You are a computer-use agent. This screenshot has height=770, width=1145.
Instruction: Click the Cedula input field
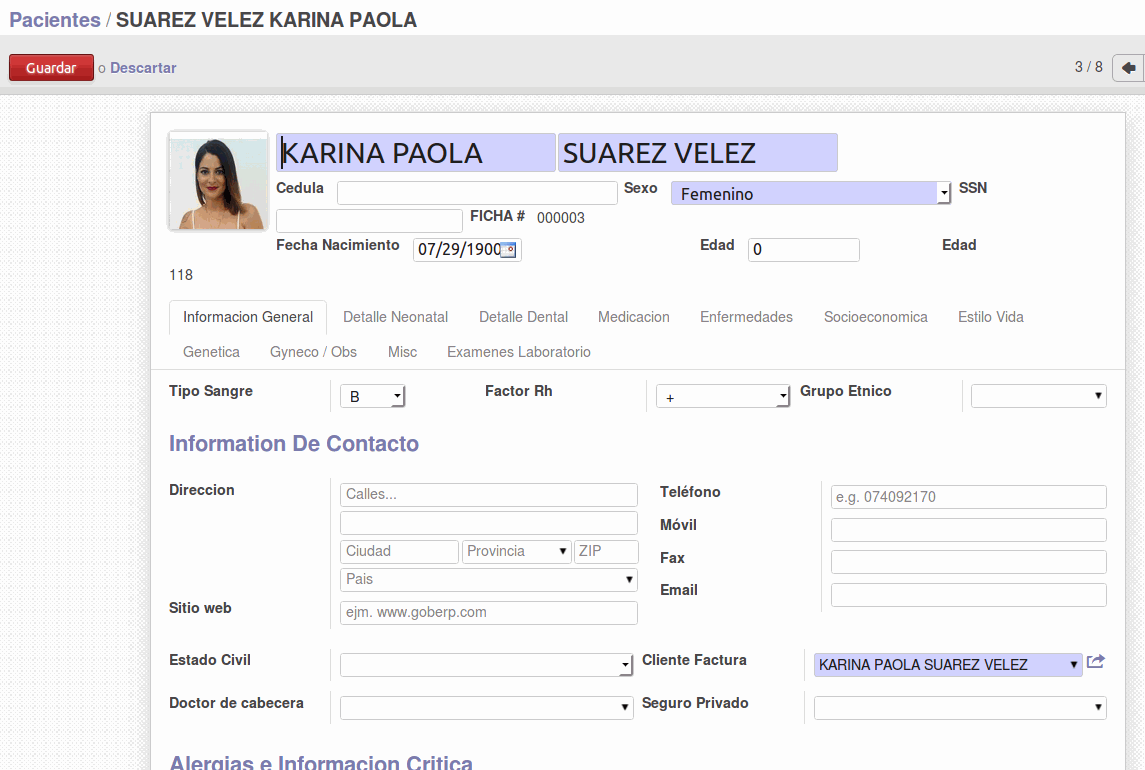pyautogui.click(x=477, y=193)
